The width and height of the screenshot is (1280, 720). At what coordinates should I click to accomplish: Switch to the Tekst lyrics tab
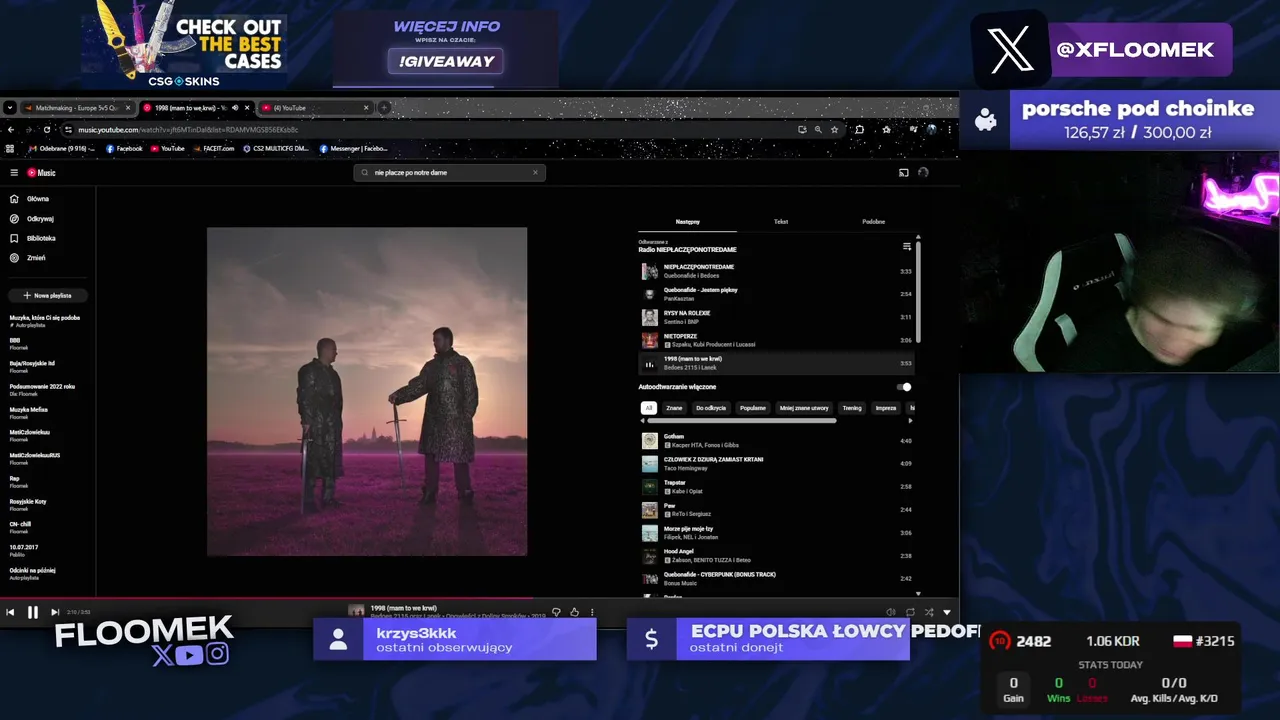[781, 222]
